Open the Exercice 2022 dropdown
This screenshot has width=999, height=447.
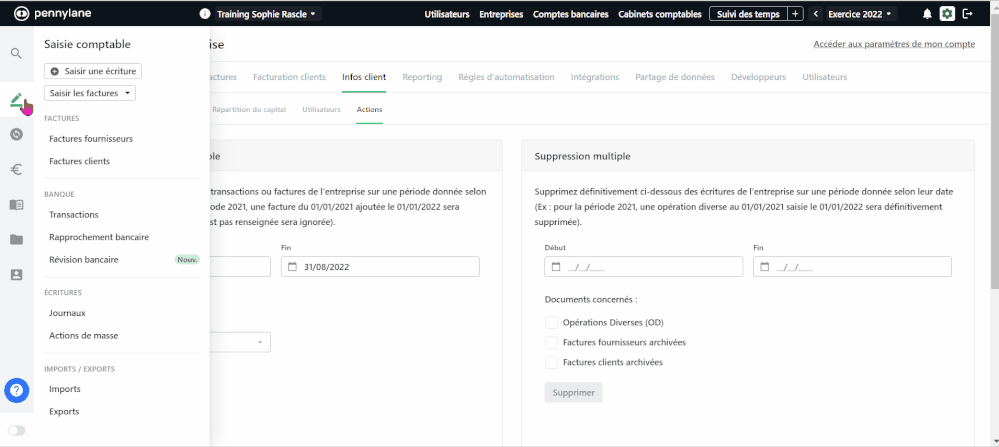860,14
